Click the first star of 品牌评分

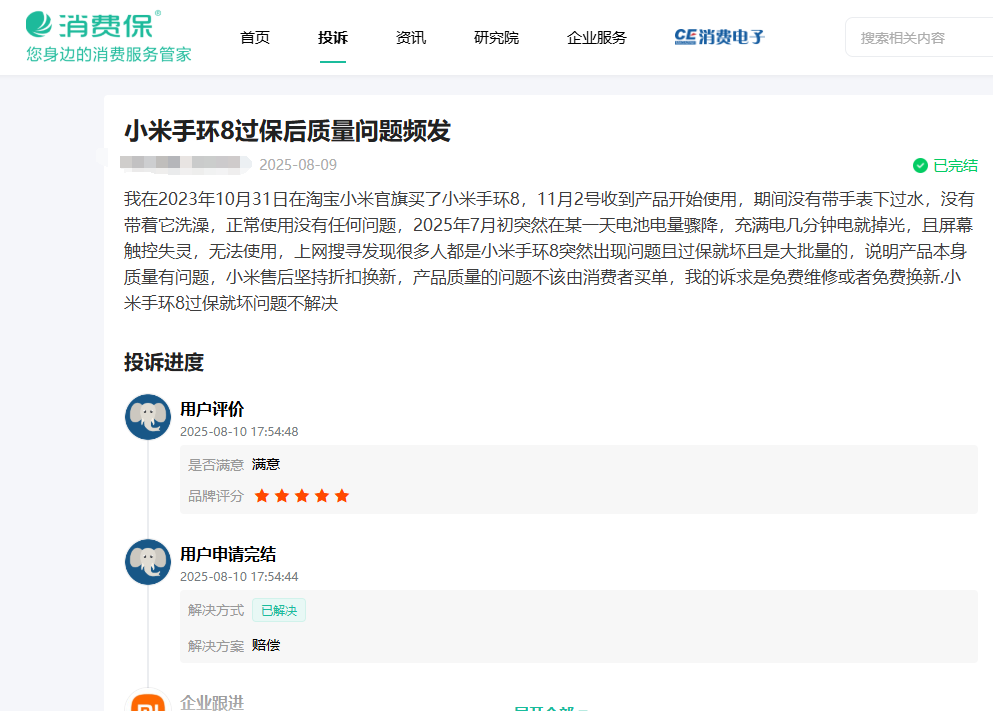click(x=262, y=496)
